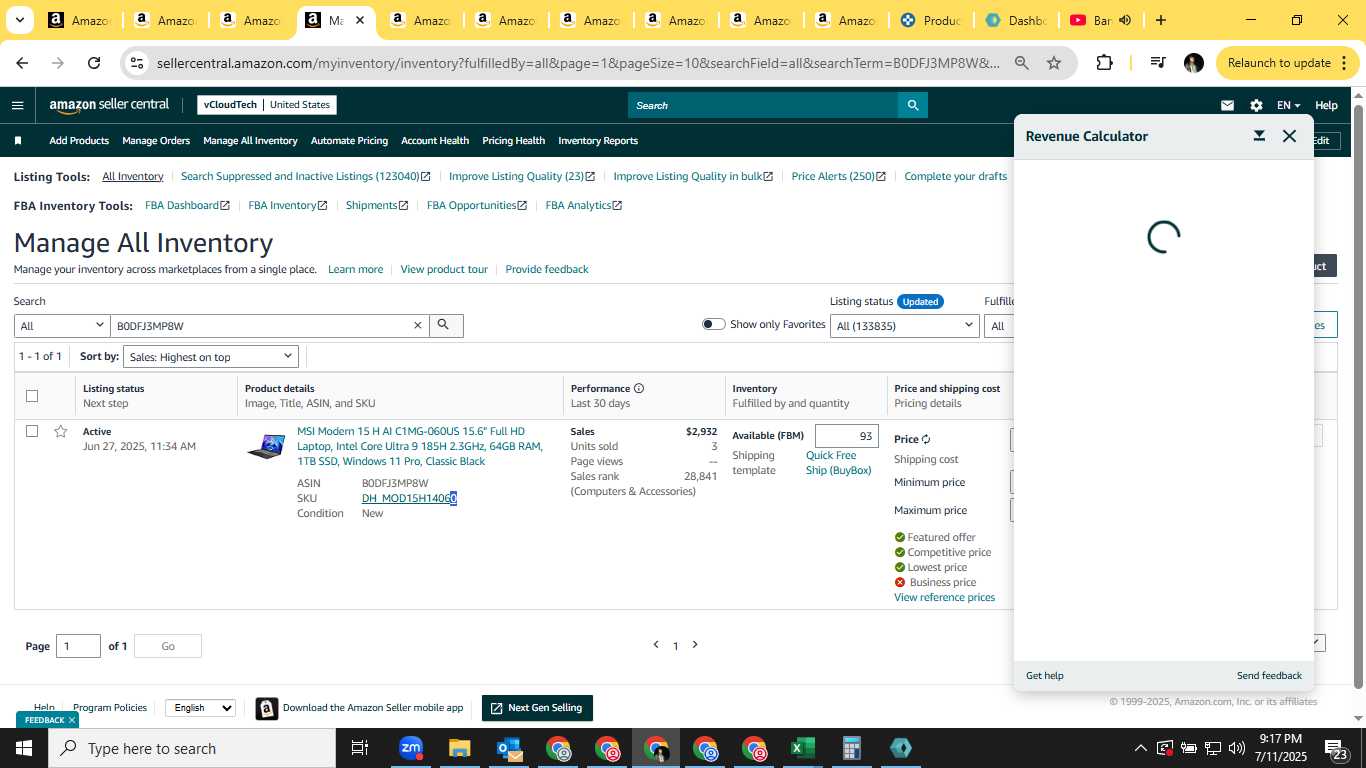
Task: Click View reference prices link
Action: [944, 597]
